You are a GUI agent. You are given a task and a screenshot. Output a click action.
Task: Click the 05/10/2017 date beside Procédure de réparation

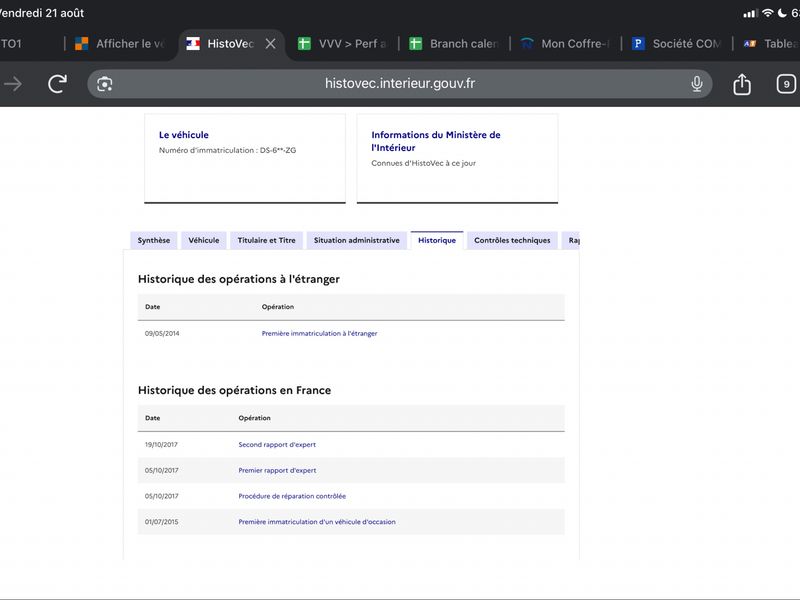click(x=161, y=496)
